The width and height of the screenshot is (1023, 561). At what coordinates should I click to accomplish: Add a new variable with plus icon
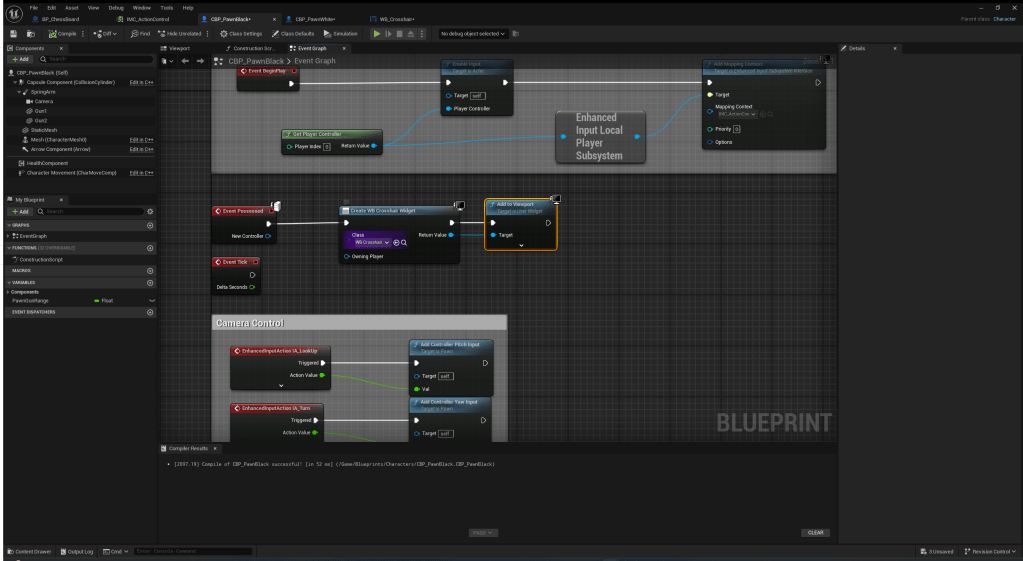(x=150, y=284)
